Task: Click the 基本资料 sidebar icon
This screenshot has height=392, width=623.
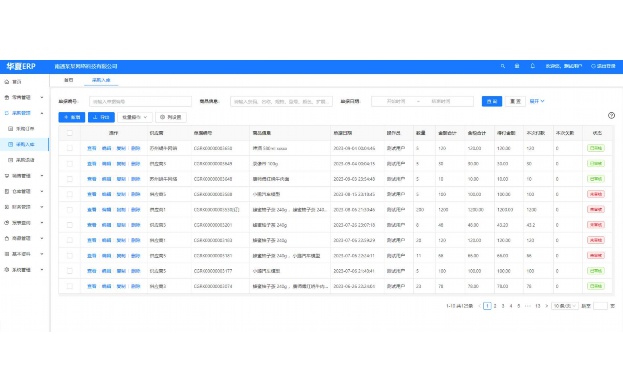Action: click(7, 254)
